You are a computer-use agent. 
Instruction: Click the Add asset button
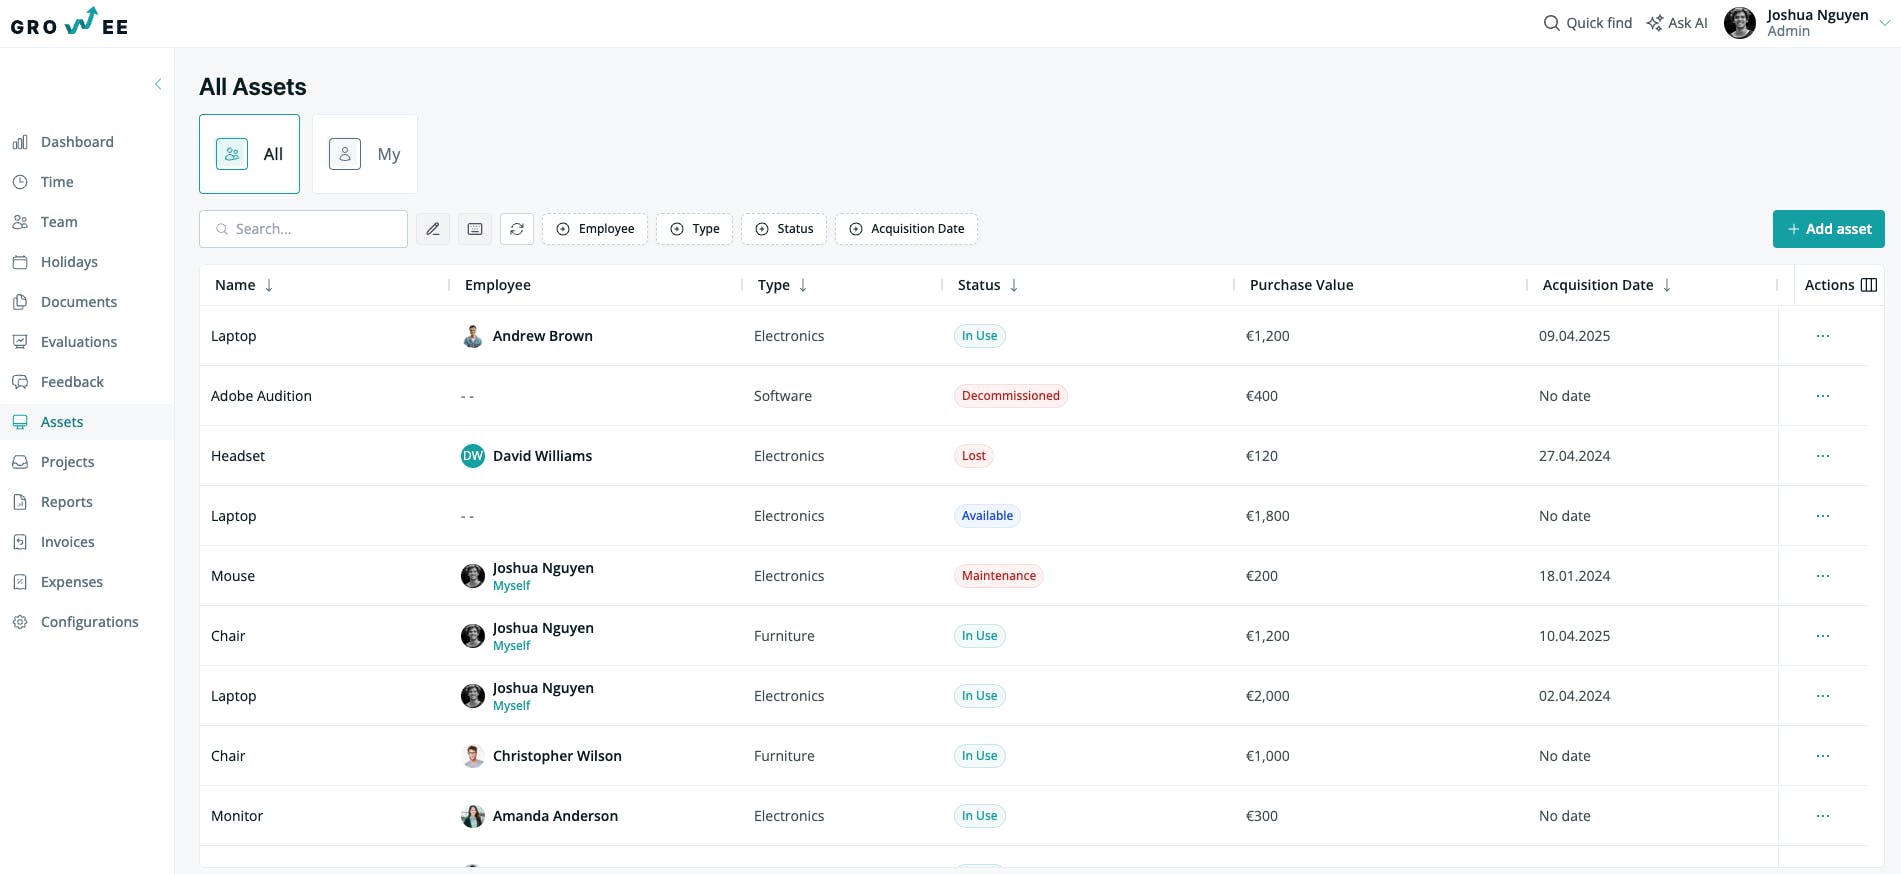tap(1829, 229)
